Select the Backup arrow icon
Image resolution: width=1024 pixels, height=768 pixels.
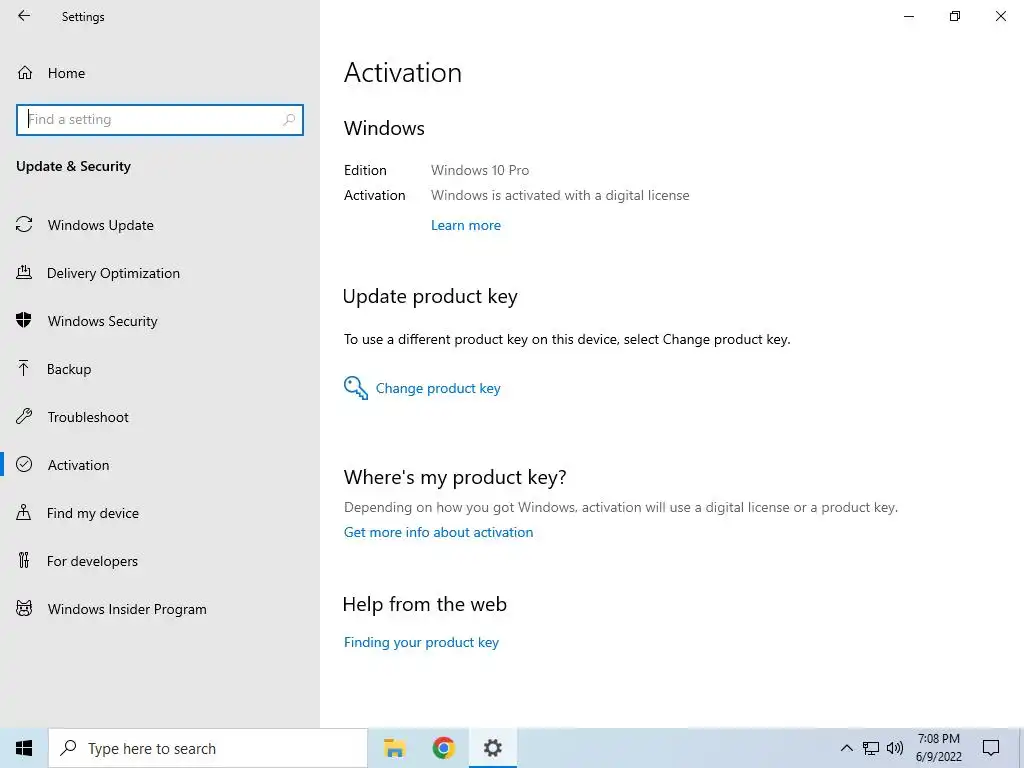click(x=24, y=368)
